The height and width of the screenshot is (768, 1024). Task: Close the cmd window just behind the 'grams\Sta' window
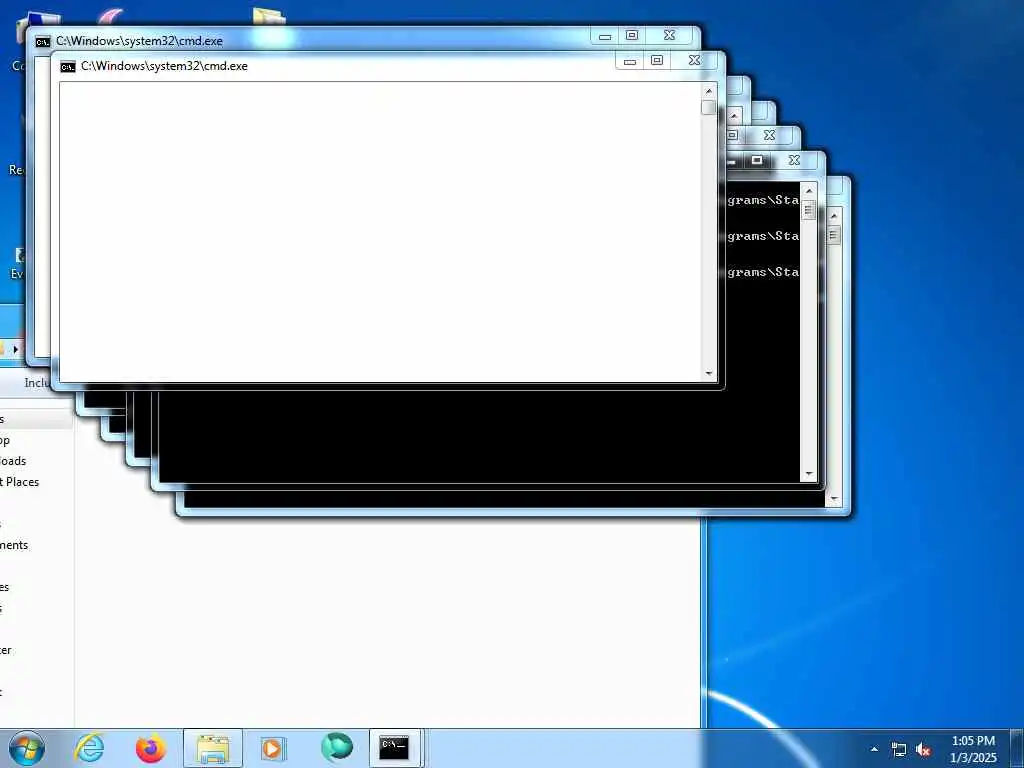(x=769, y=135)
